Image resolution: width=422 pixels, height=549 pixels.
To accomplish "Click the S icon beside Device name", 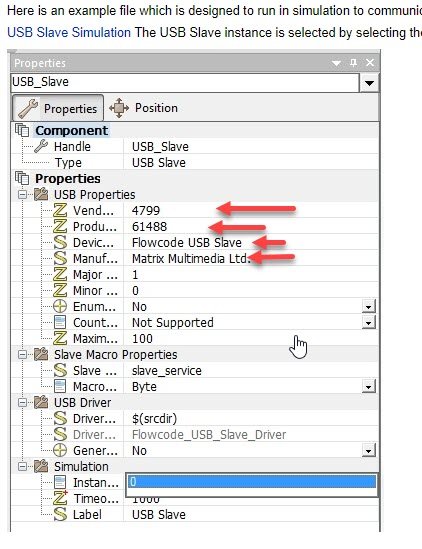I will click(x=60, y=242).
